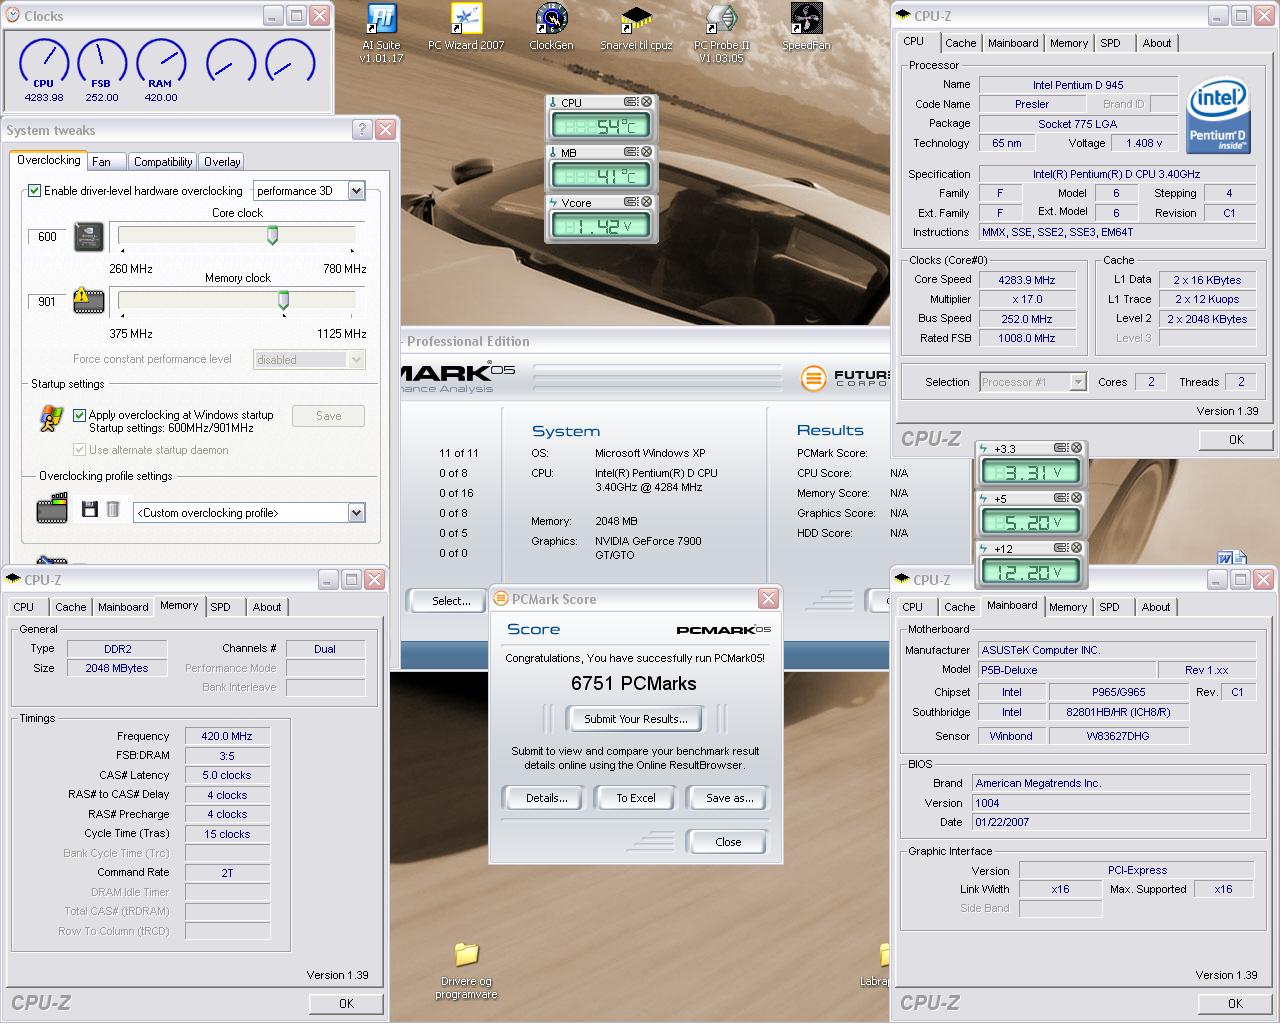Close the Vcore monitor panel

647,202
